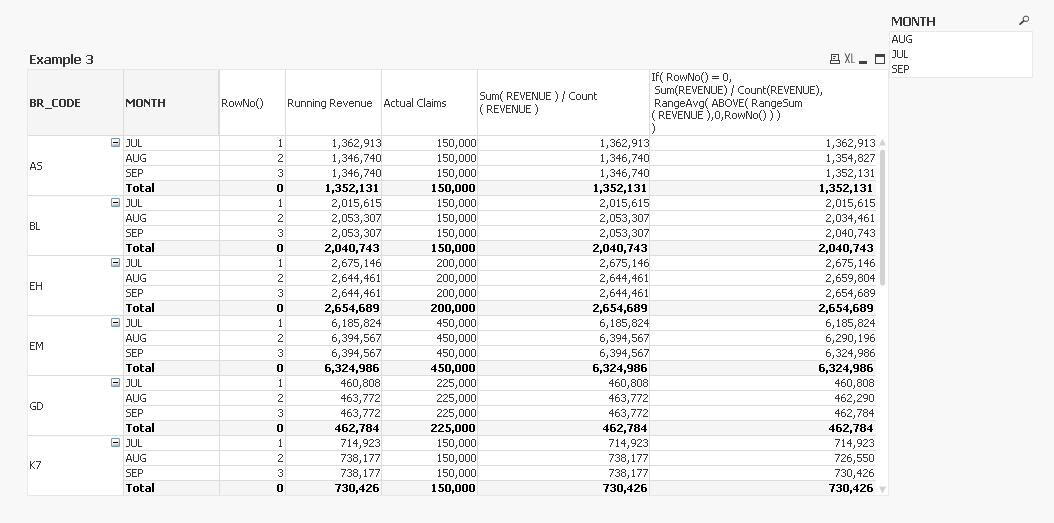This screenshot has height=523, width=1054.
Task: Click the Print icon above the table
Action: point(835,60)
